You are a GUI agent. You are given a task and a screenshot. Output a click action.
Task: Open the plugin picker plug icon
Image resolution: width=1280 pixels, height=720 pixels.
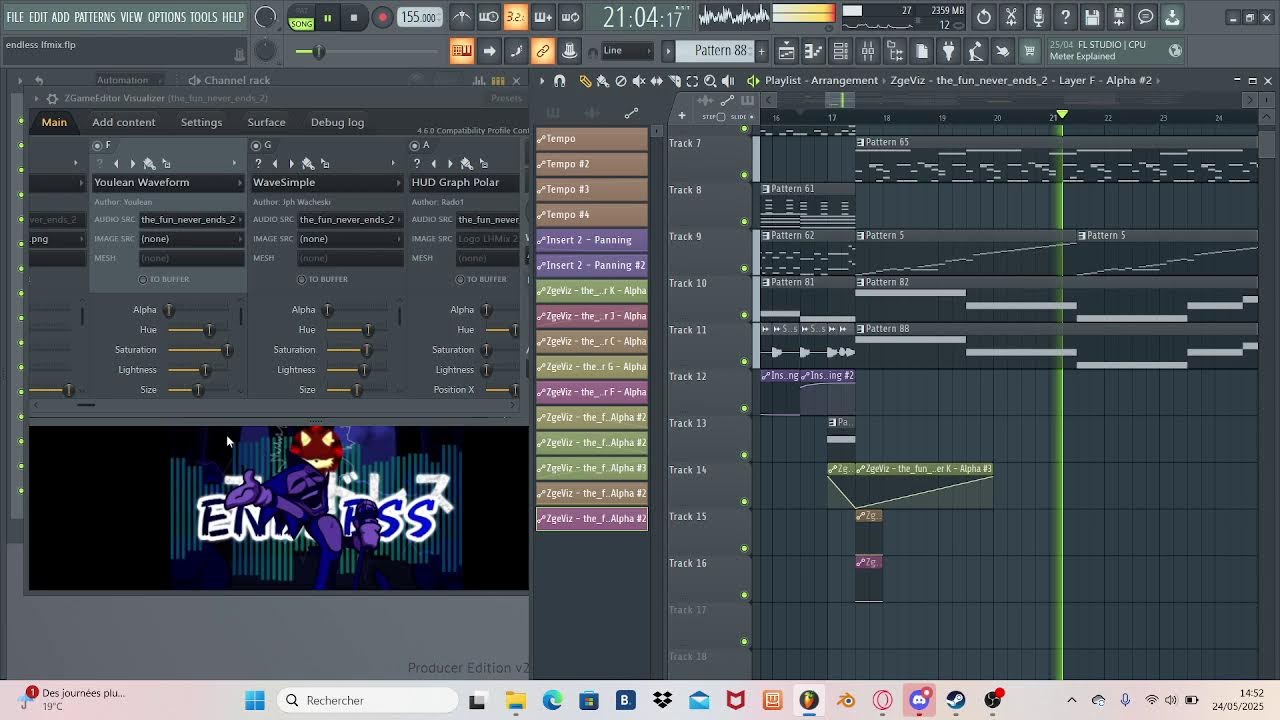[x=949, y=51]
